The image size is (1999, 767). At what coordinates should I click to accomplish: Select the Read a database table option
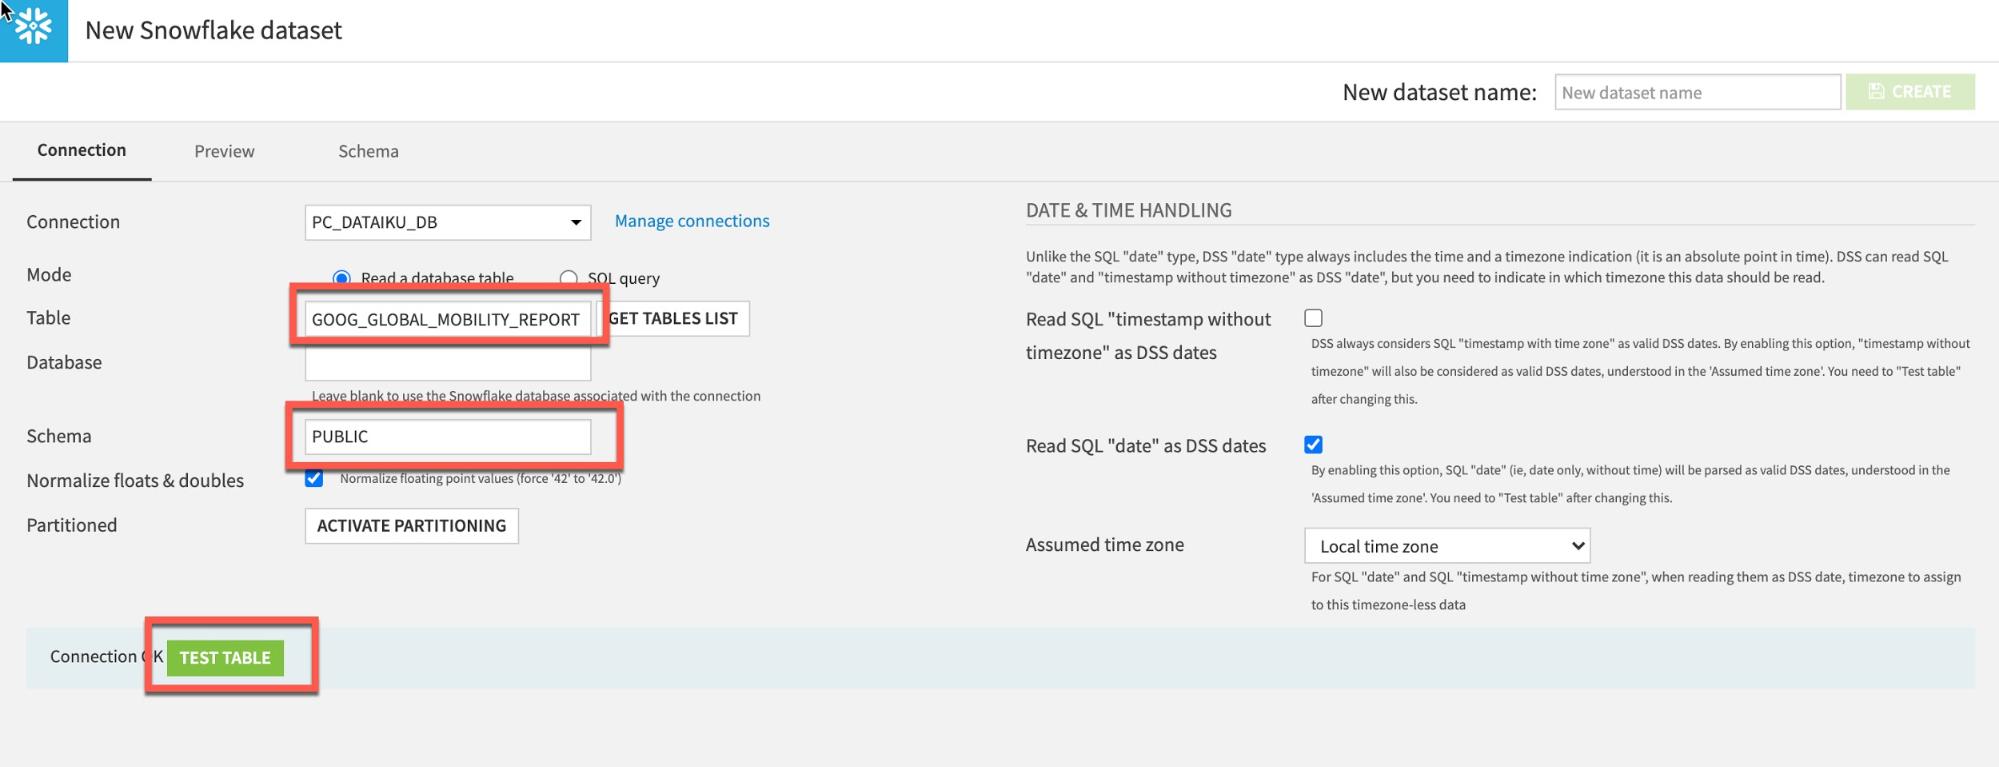pyautogui.click(x=342, y=278)
